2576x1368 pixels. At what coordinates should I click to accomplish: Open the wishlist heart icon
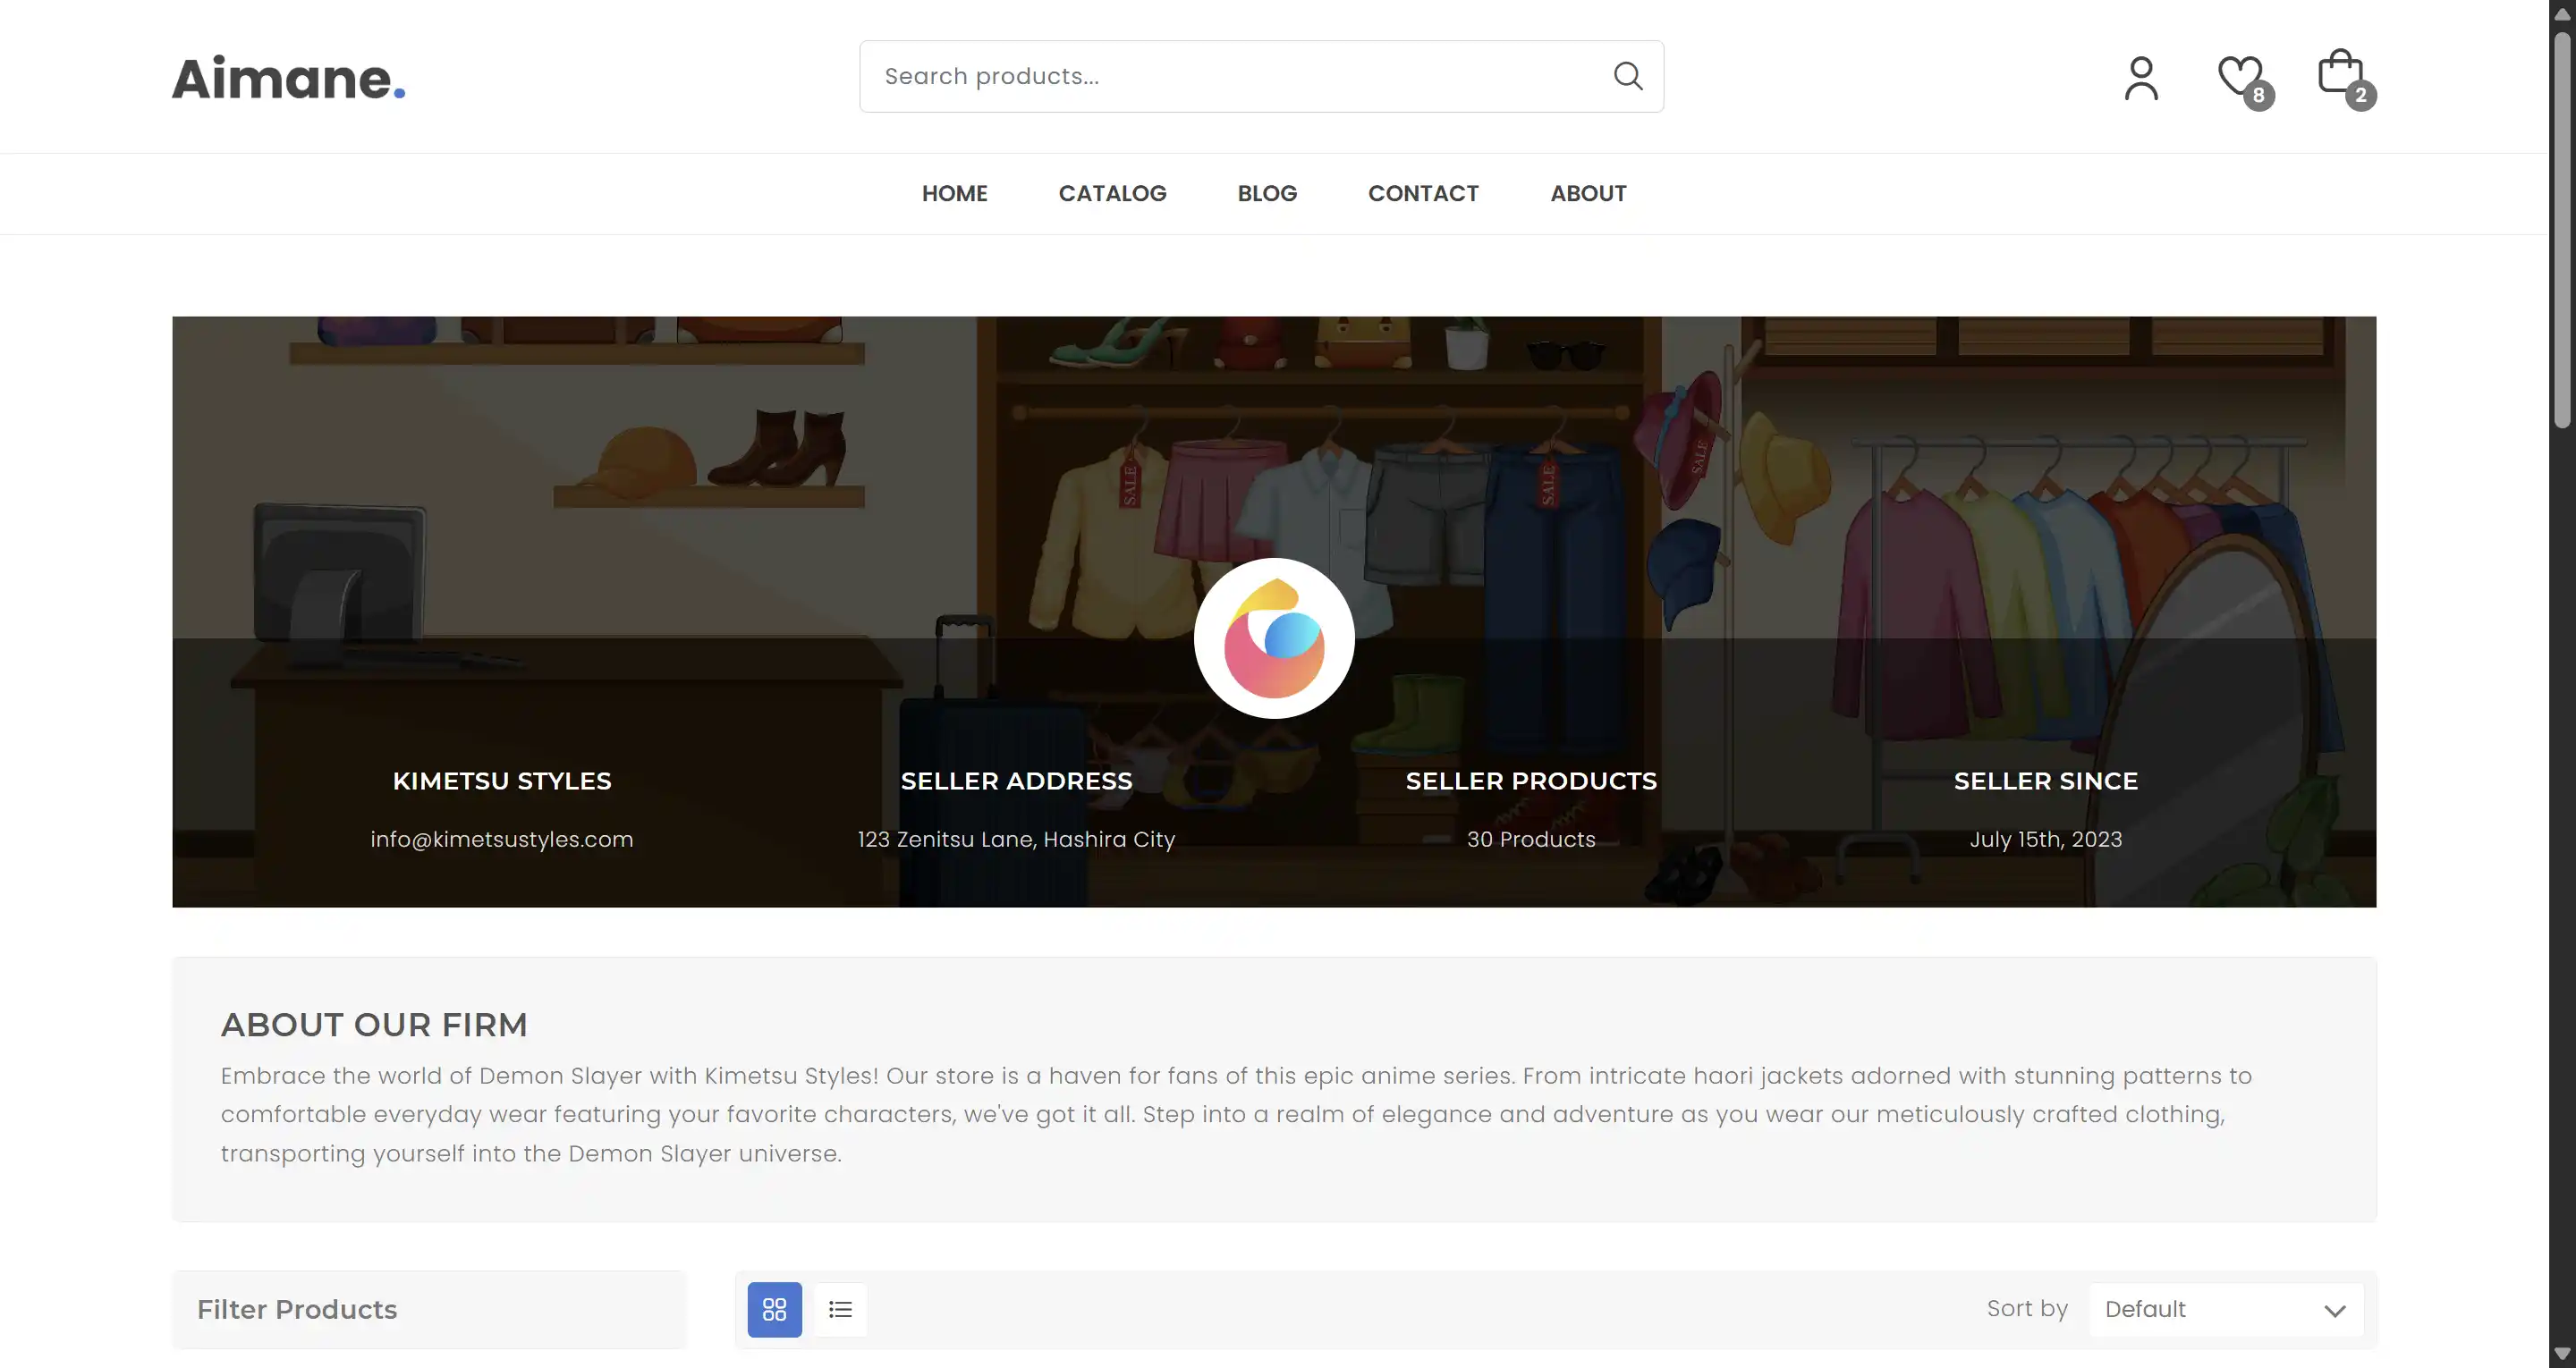tap(2239, 76)
